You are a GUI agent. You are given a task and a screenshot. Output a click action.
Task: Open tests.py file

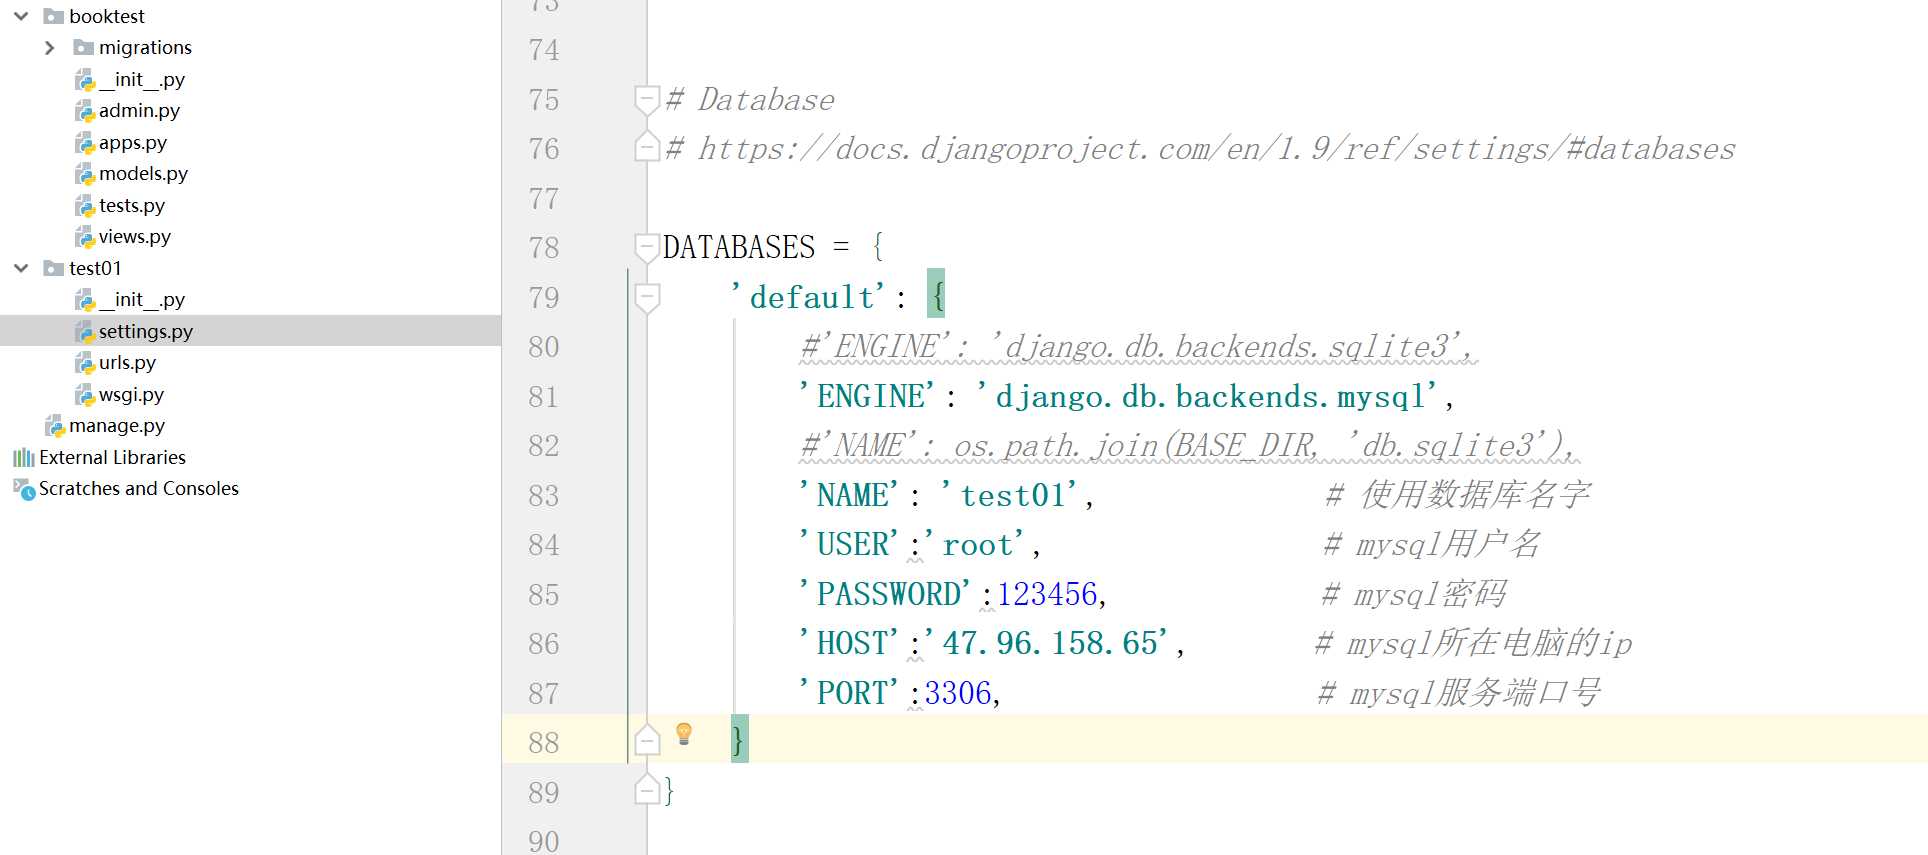click(132, 205)
